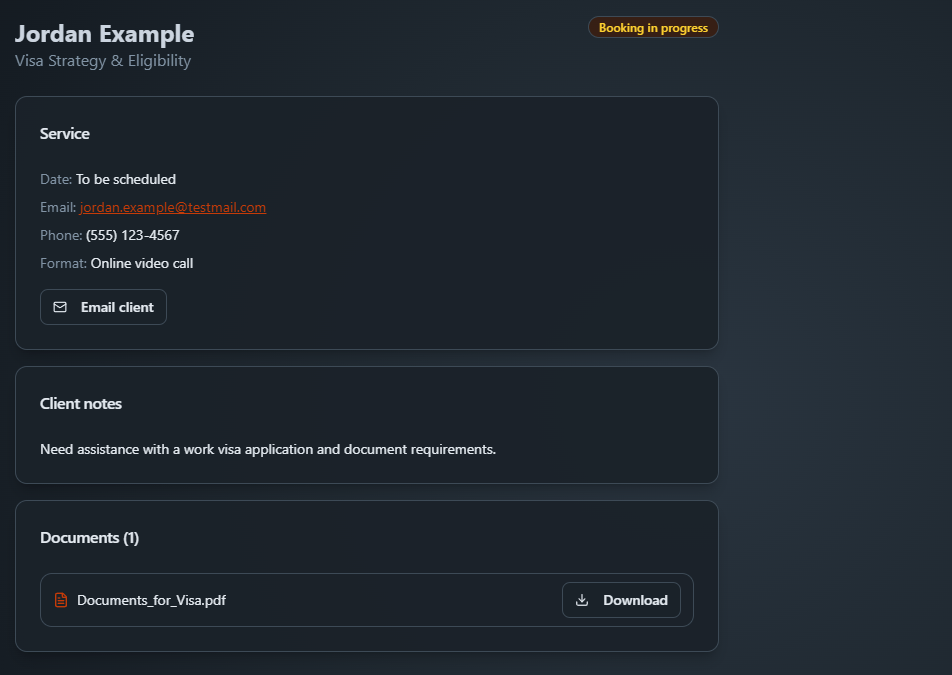Open jordan.example@testmail.com email link
Viewport: 952px width, 675px height.
coord(172,208)
